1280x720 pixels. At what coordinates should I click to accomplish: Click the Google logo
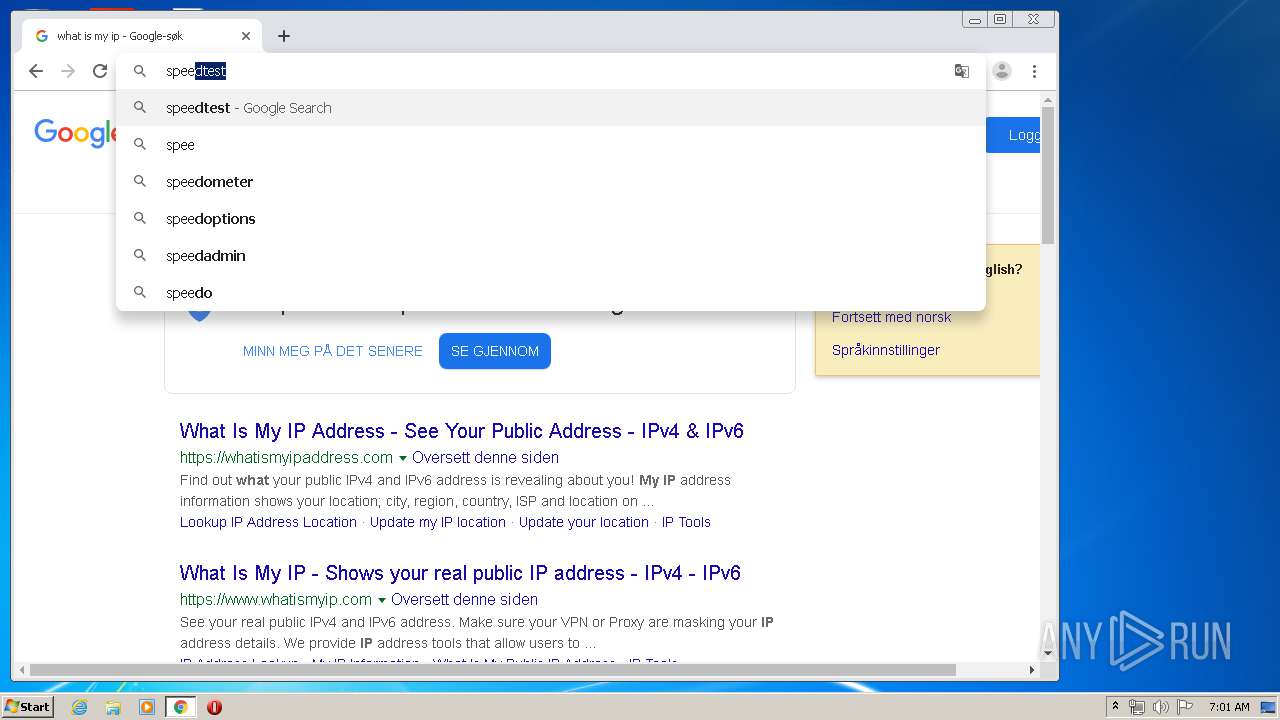(x=75, y=133)
